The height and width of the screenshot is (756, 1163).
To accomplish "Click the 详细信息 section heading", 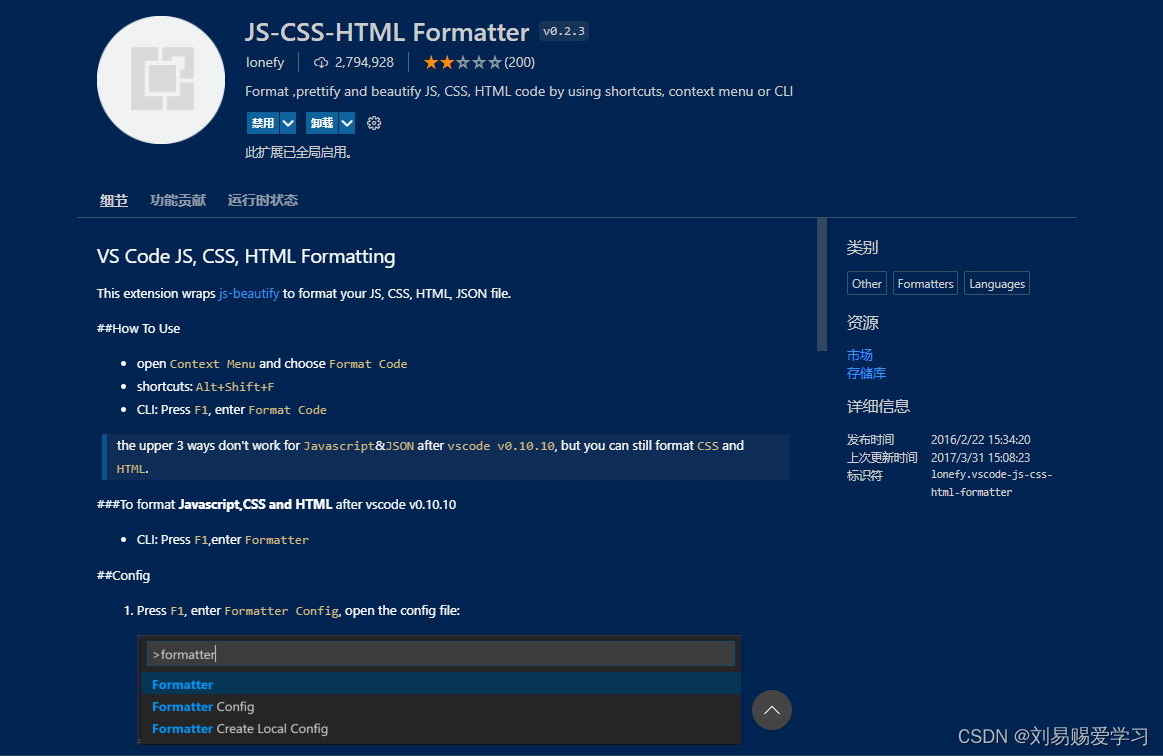I will (878, 407).
